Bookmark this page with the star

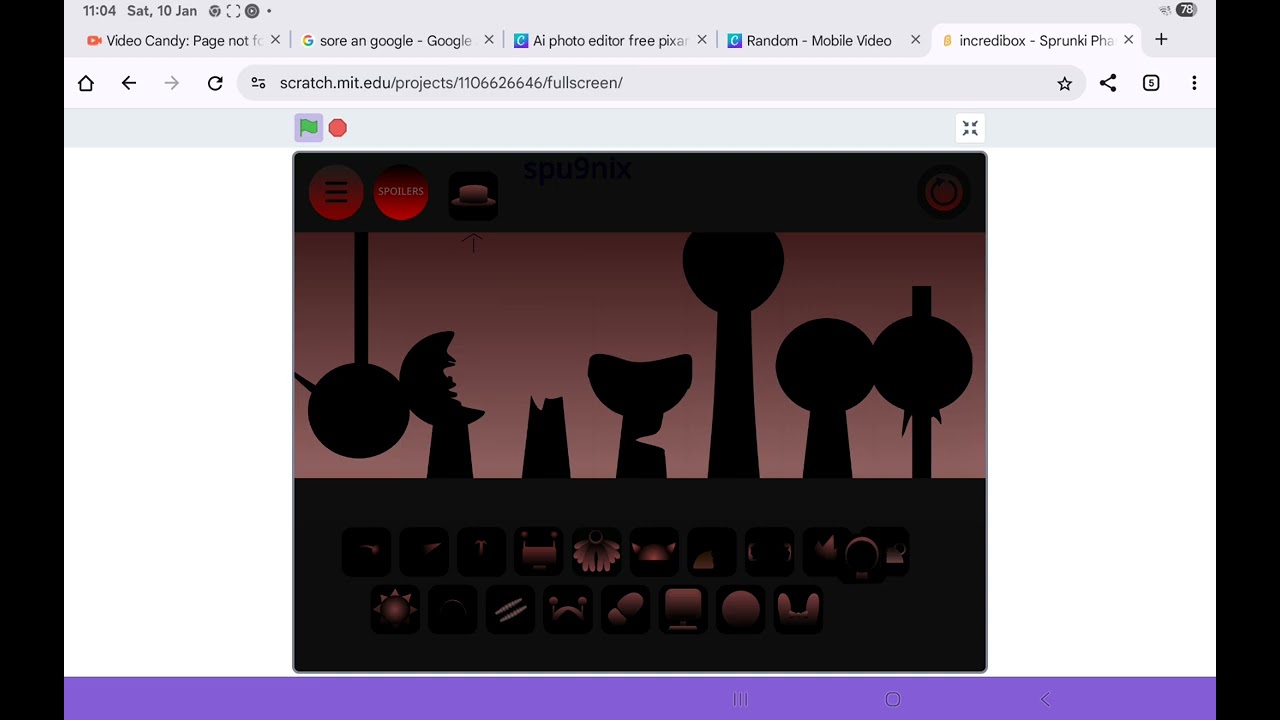(x=1064, y=83)
